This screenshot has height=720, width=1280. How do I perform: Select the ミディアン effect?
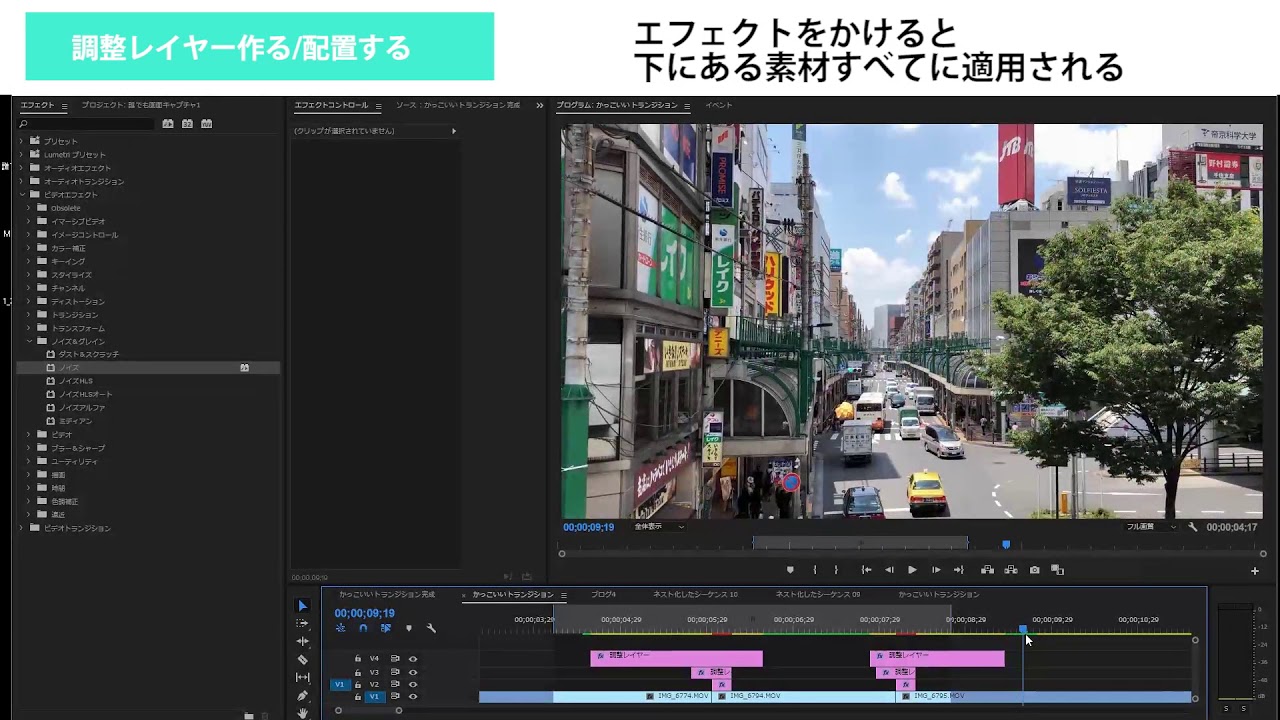(75, 421)
